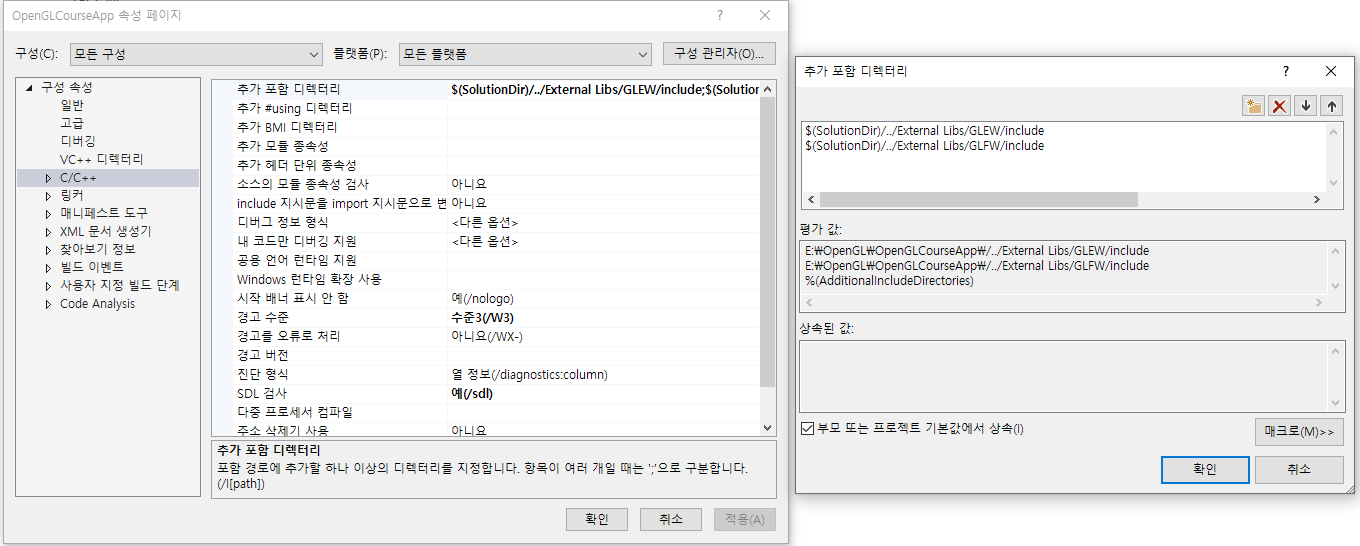The width and height of the screenshot is (1360, 546).
Task: Click the 열 정보(/diagnostics:column) value
Action: click(x=529, y=374)
